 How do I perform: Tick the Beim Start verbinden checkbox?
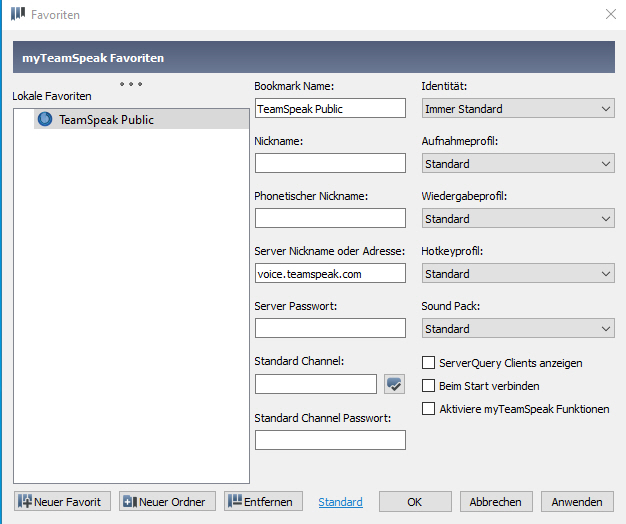click(428, 386)
